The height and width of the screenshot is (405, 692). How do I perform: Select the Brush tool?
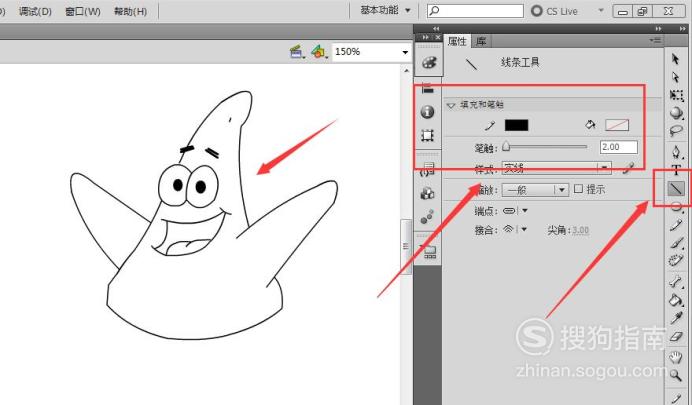(x=676, y=243)
